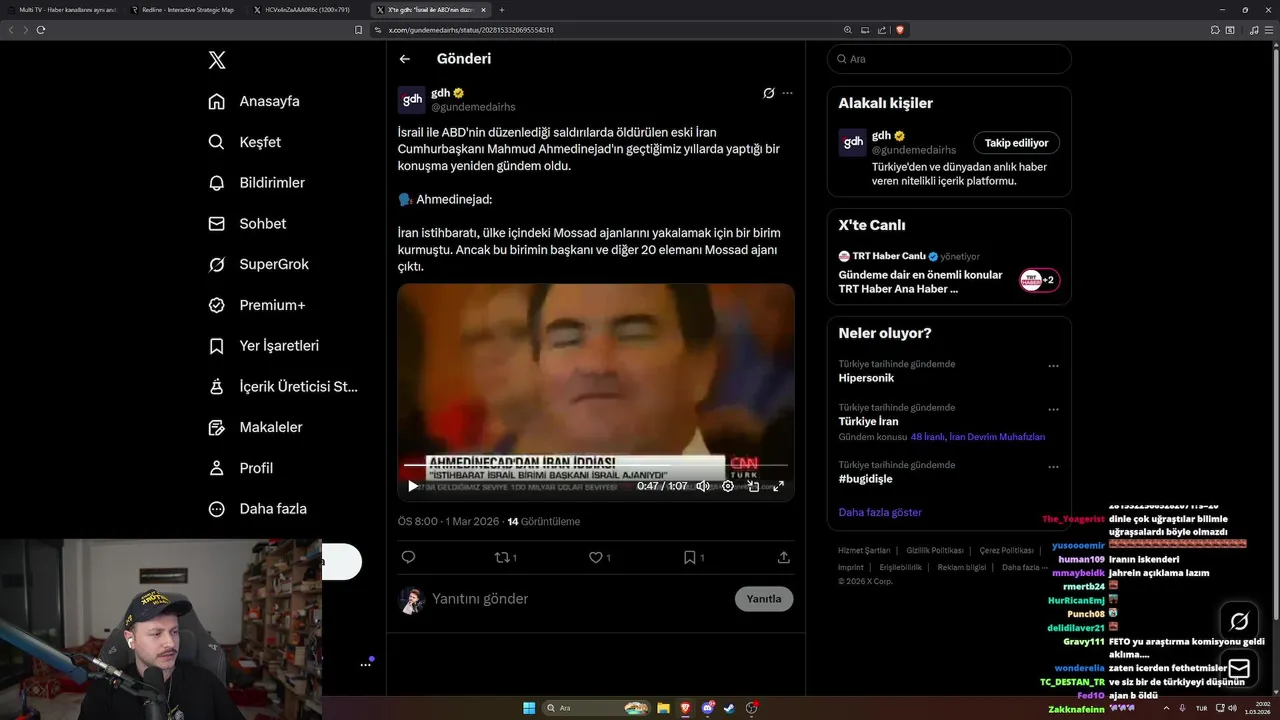Open @gundemedairhs handle on post
The height and width of the screenshot is (720, 1280).
coord(473,107)
